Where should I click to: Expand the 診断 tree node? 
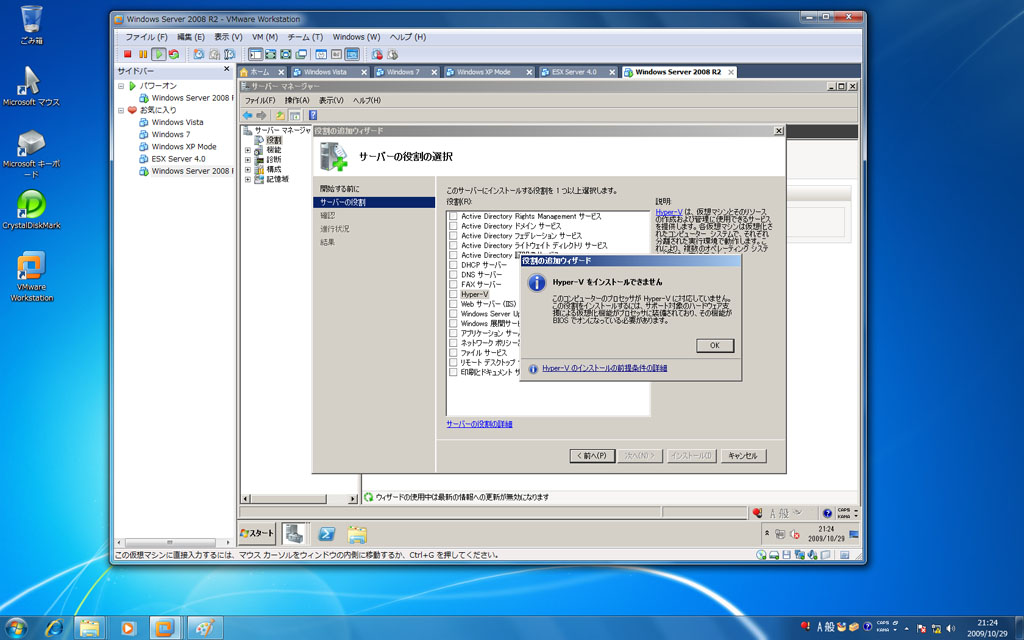coord(248,160)
